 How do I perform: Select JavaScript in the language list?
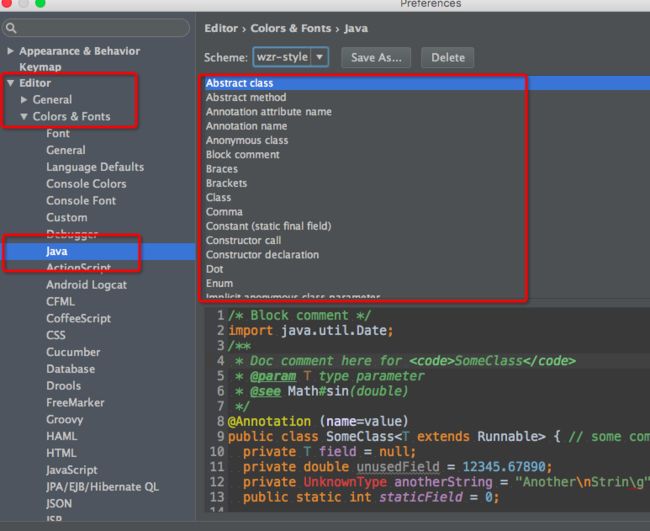pyautogui.click(x=72, y=470)
